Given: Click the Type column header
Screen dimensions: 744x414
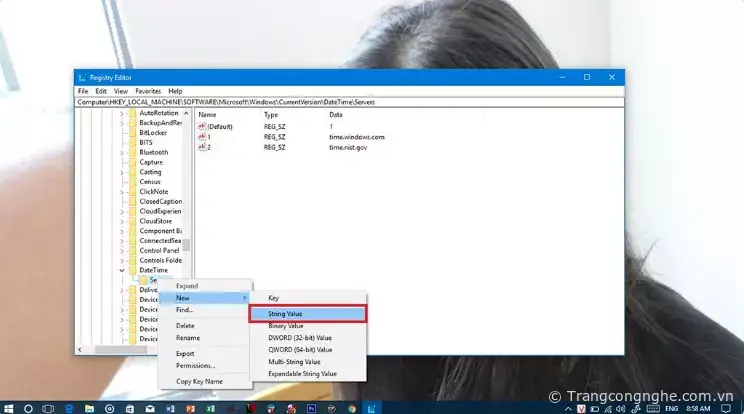Looking at the screenshot, I should point(271,115).
